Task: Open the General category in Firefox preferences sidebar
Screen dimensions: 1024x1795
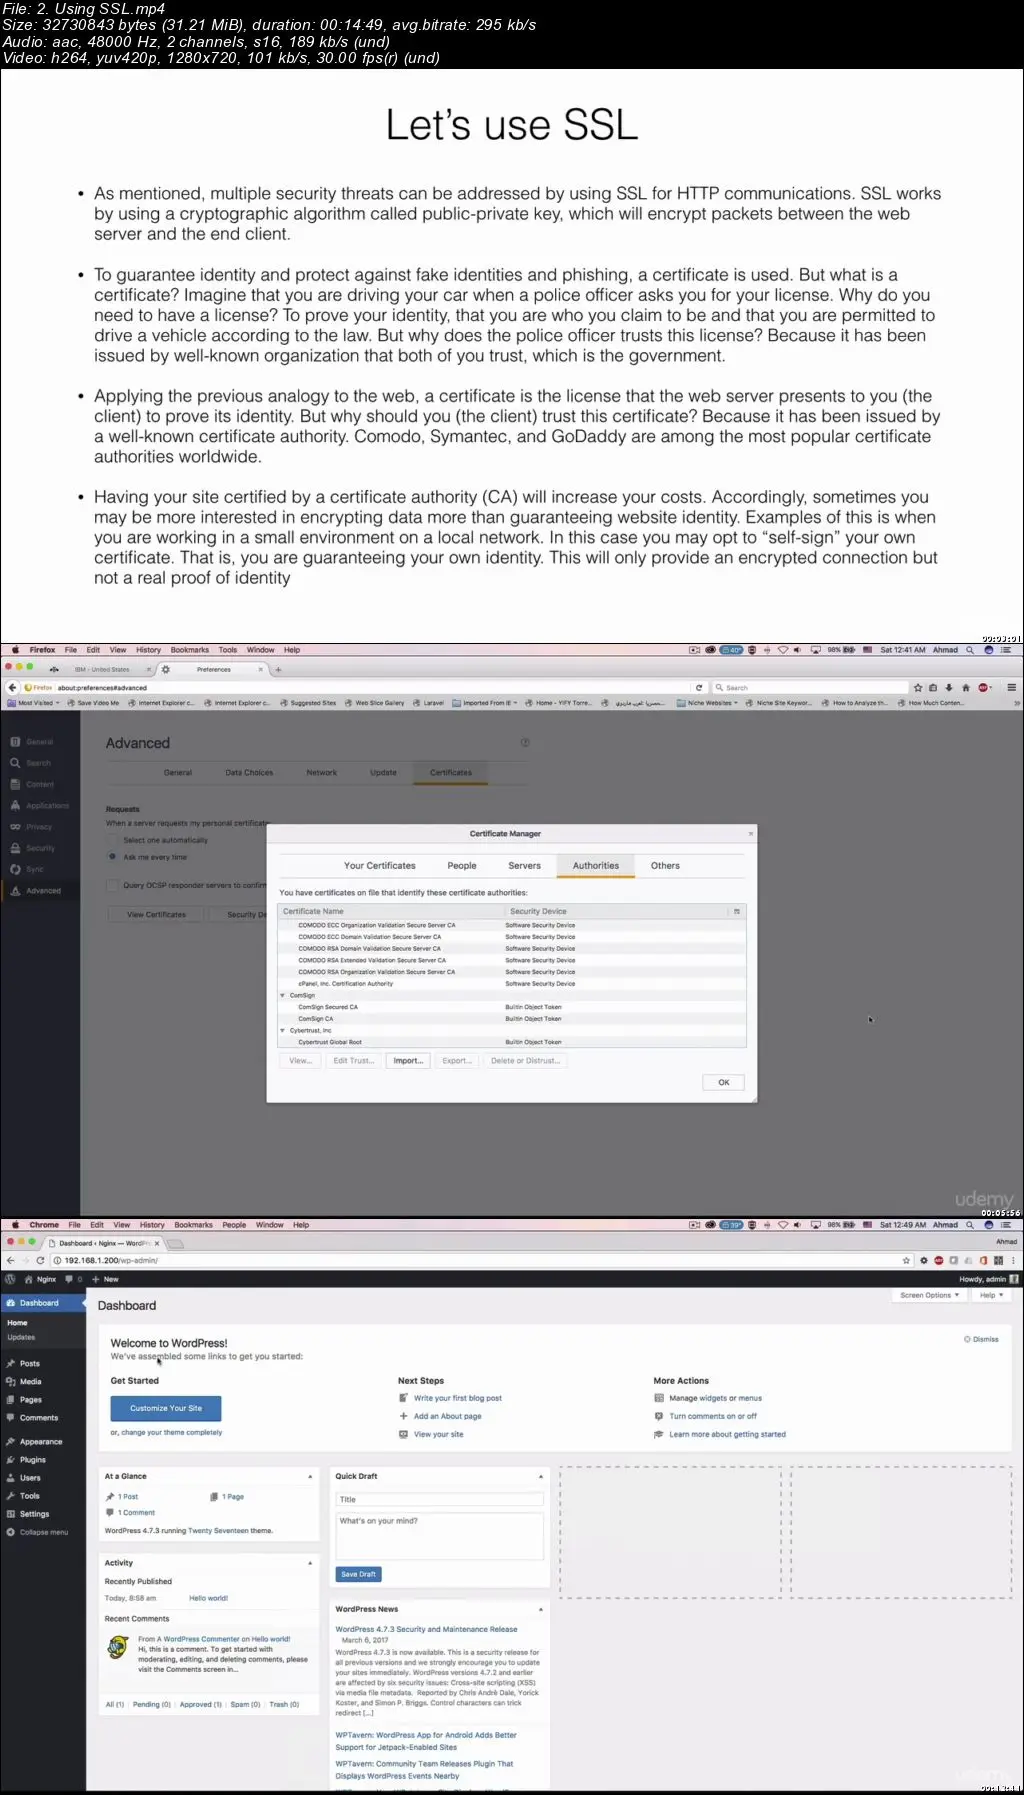Action: [x=33, y=742]
